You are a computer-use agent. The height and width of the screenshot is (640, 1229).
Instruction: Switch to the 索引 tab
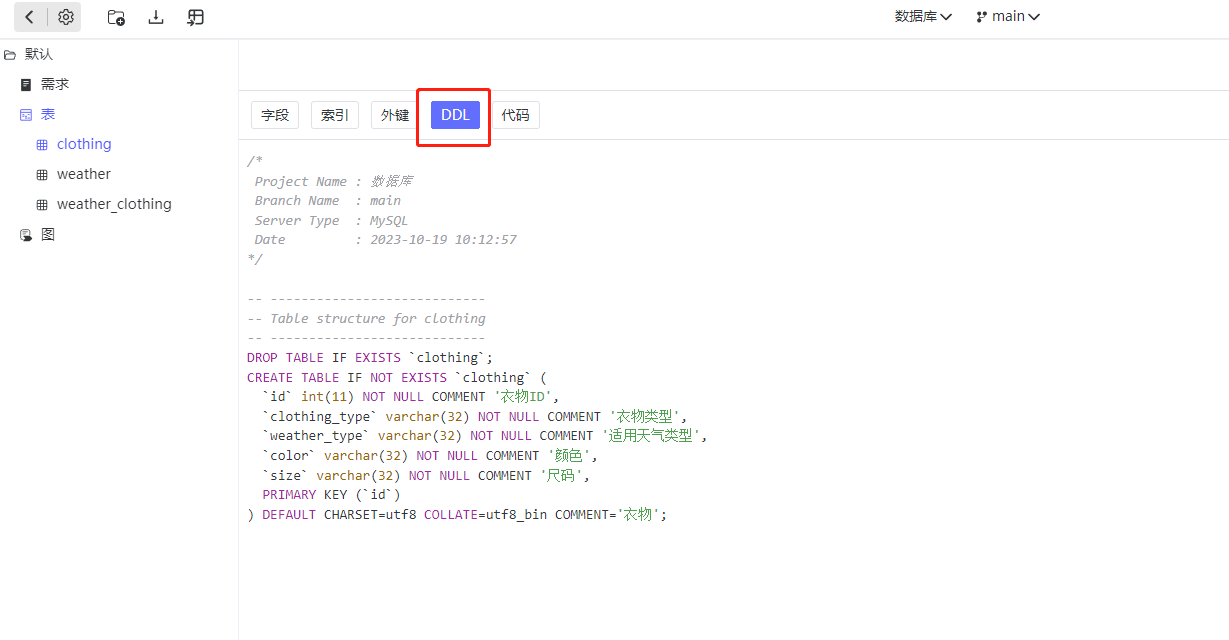pos(334,114)
